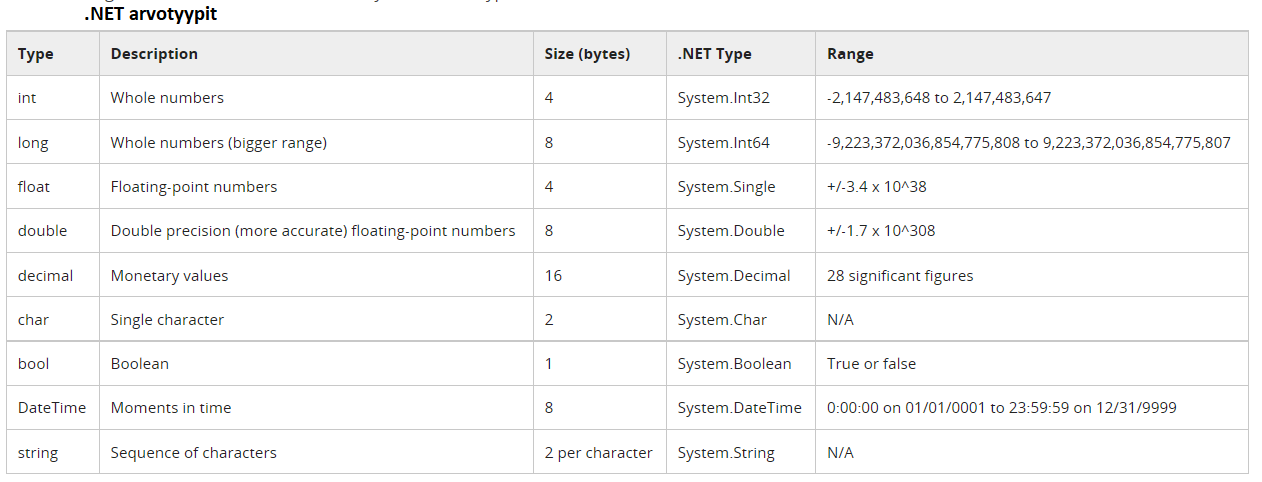Screen dimensions: 1262x482
Task: Select the "Monetary values" description cell
Action: [169, 275]
